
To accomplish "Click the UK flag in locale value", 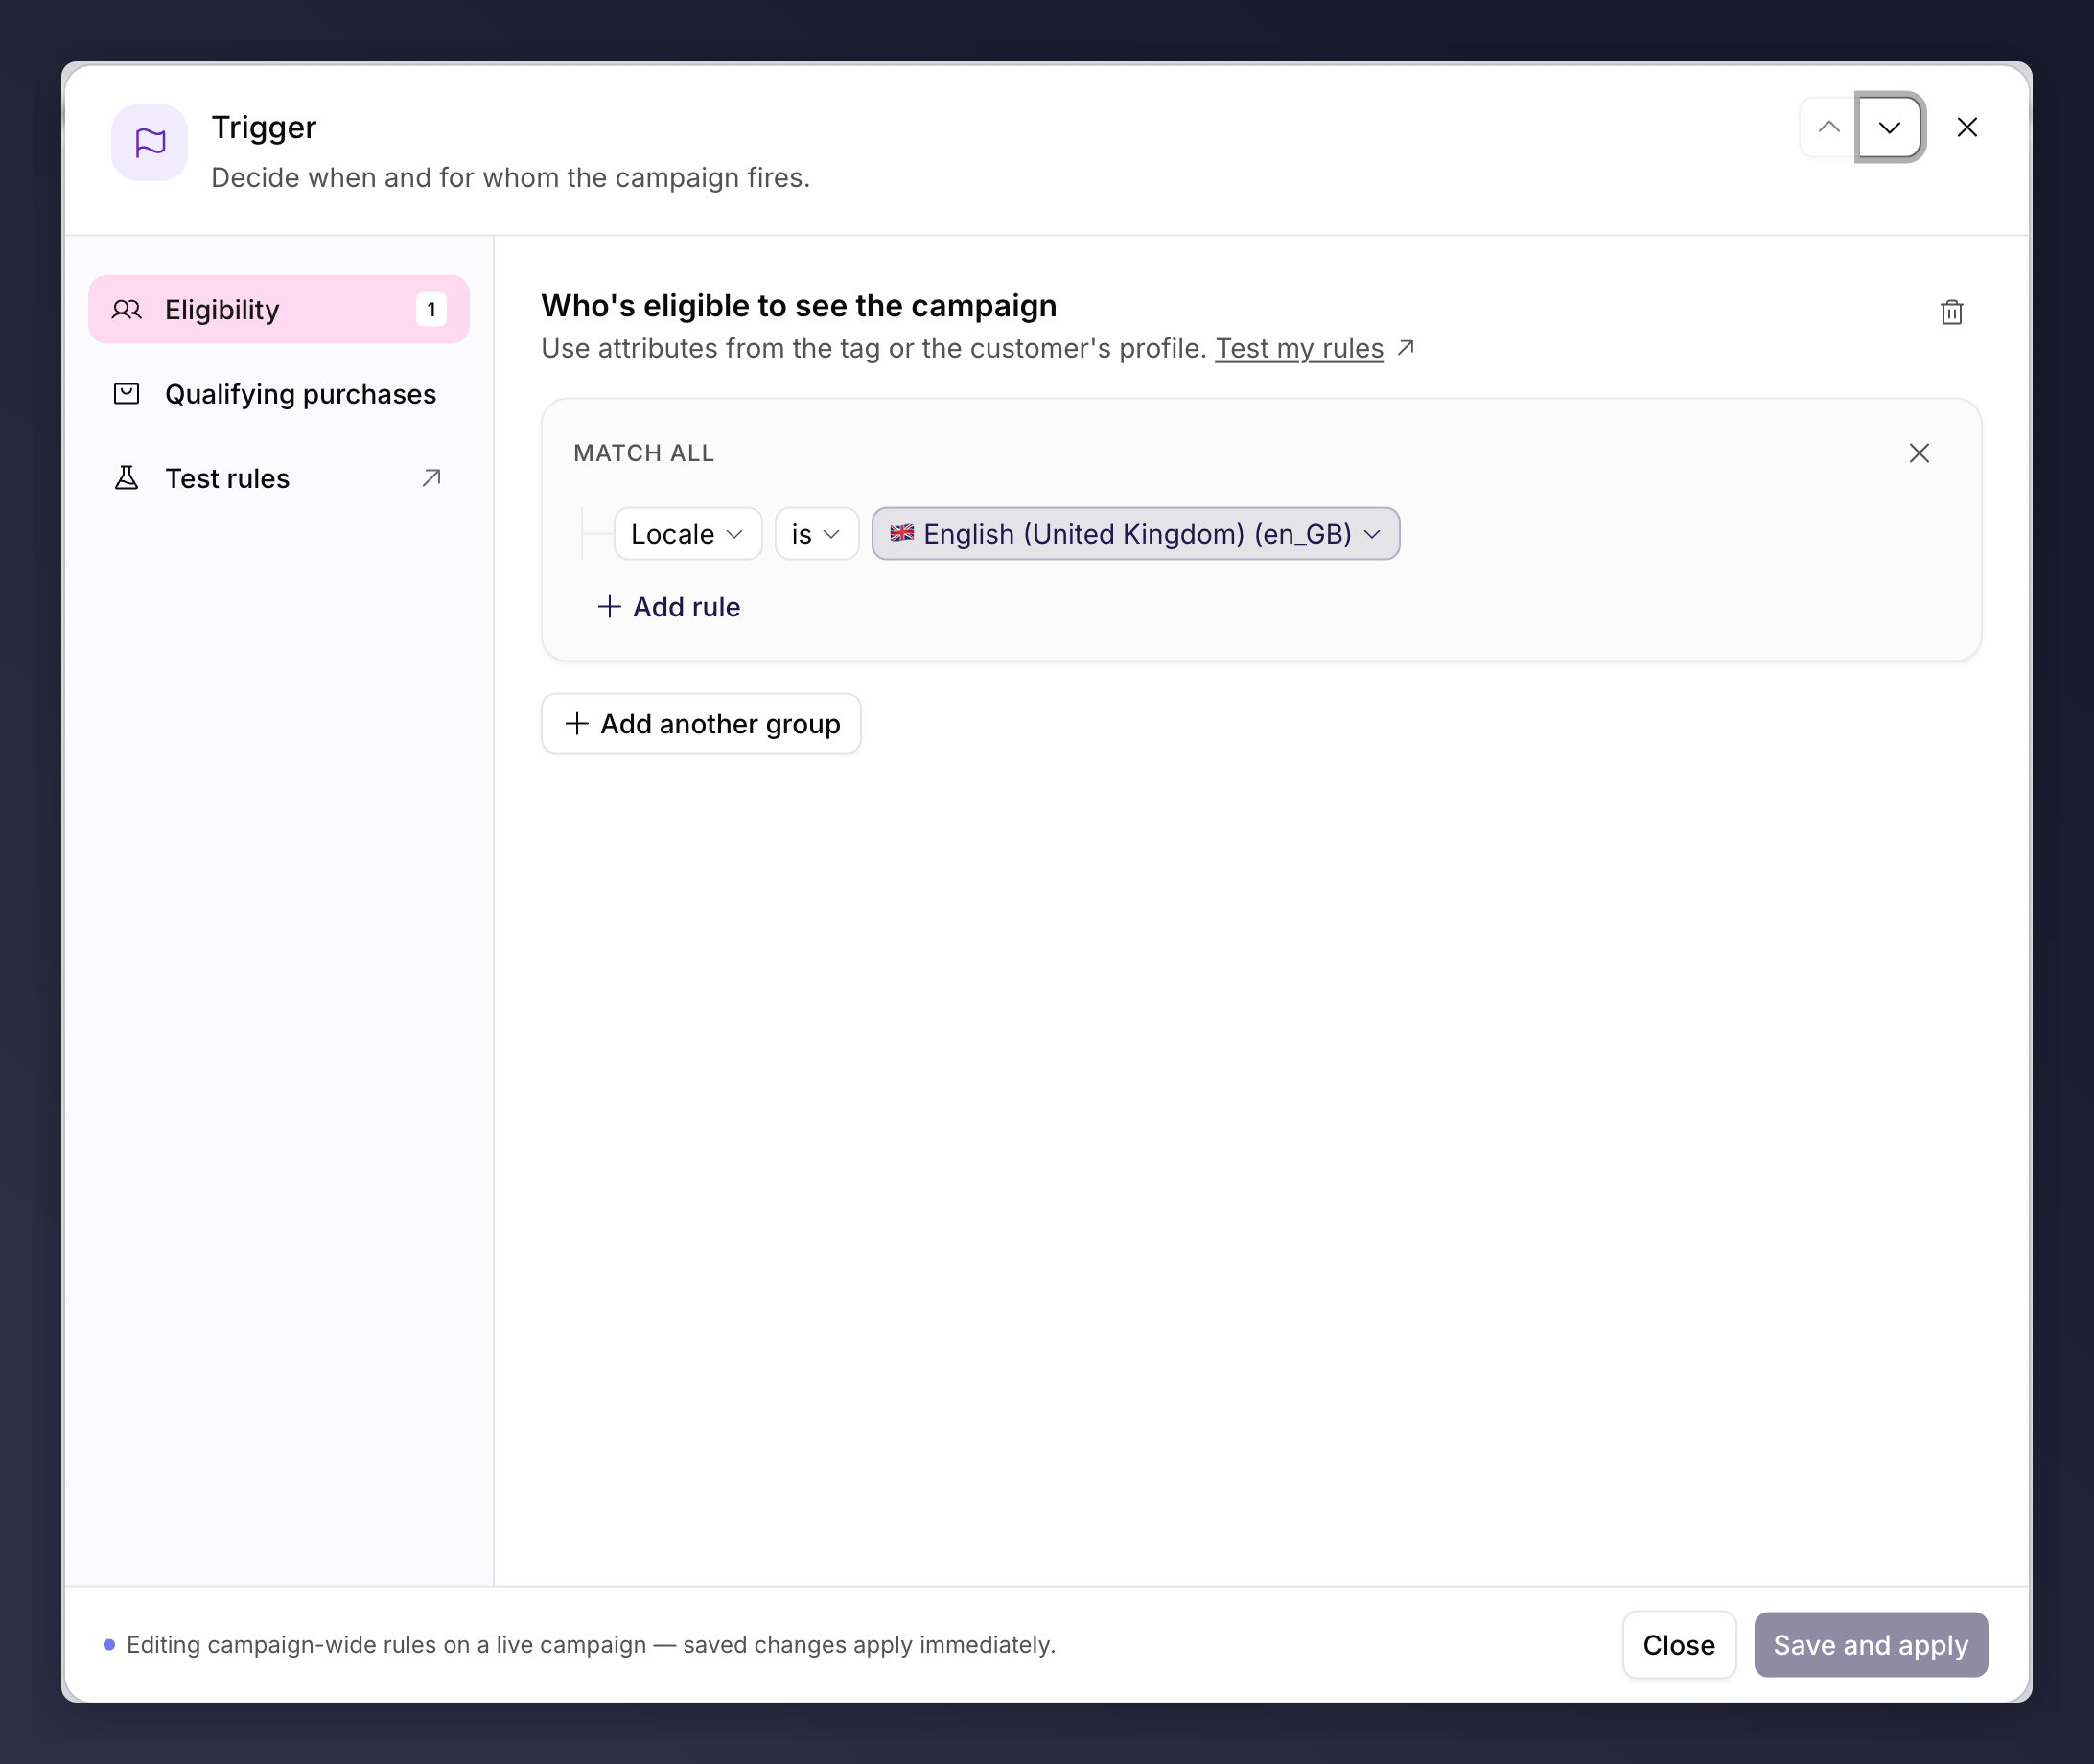I will click(902, 533).
